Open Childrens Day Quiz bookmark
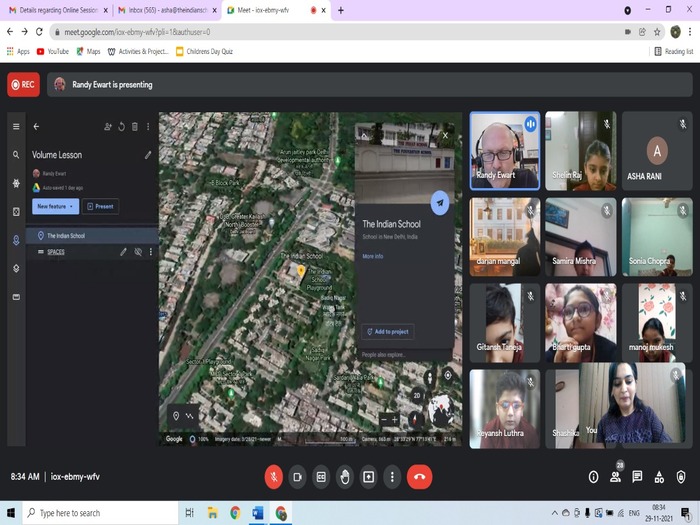This screenshot has height=525, width=700. 205,51
